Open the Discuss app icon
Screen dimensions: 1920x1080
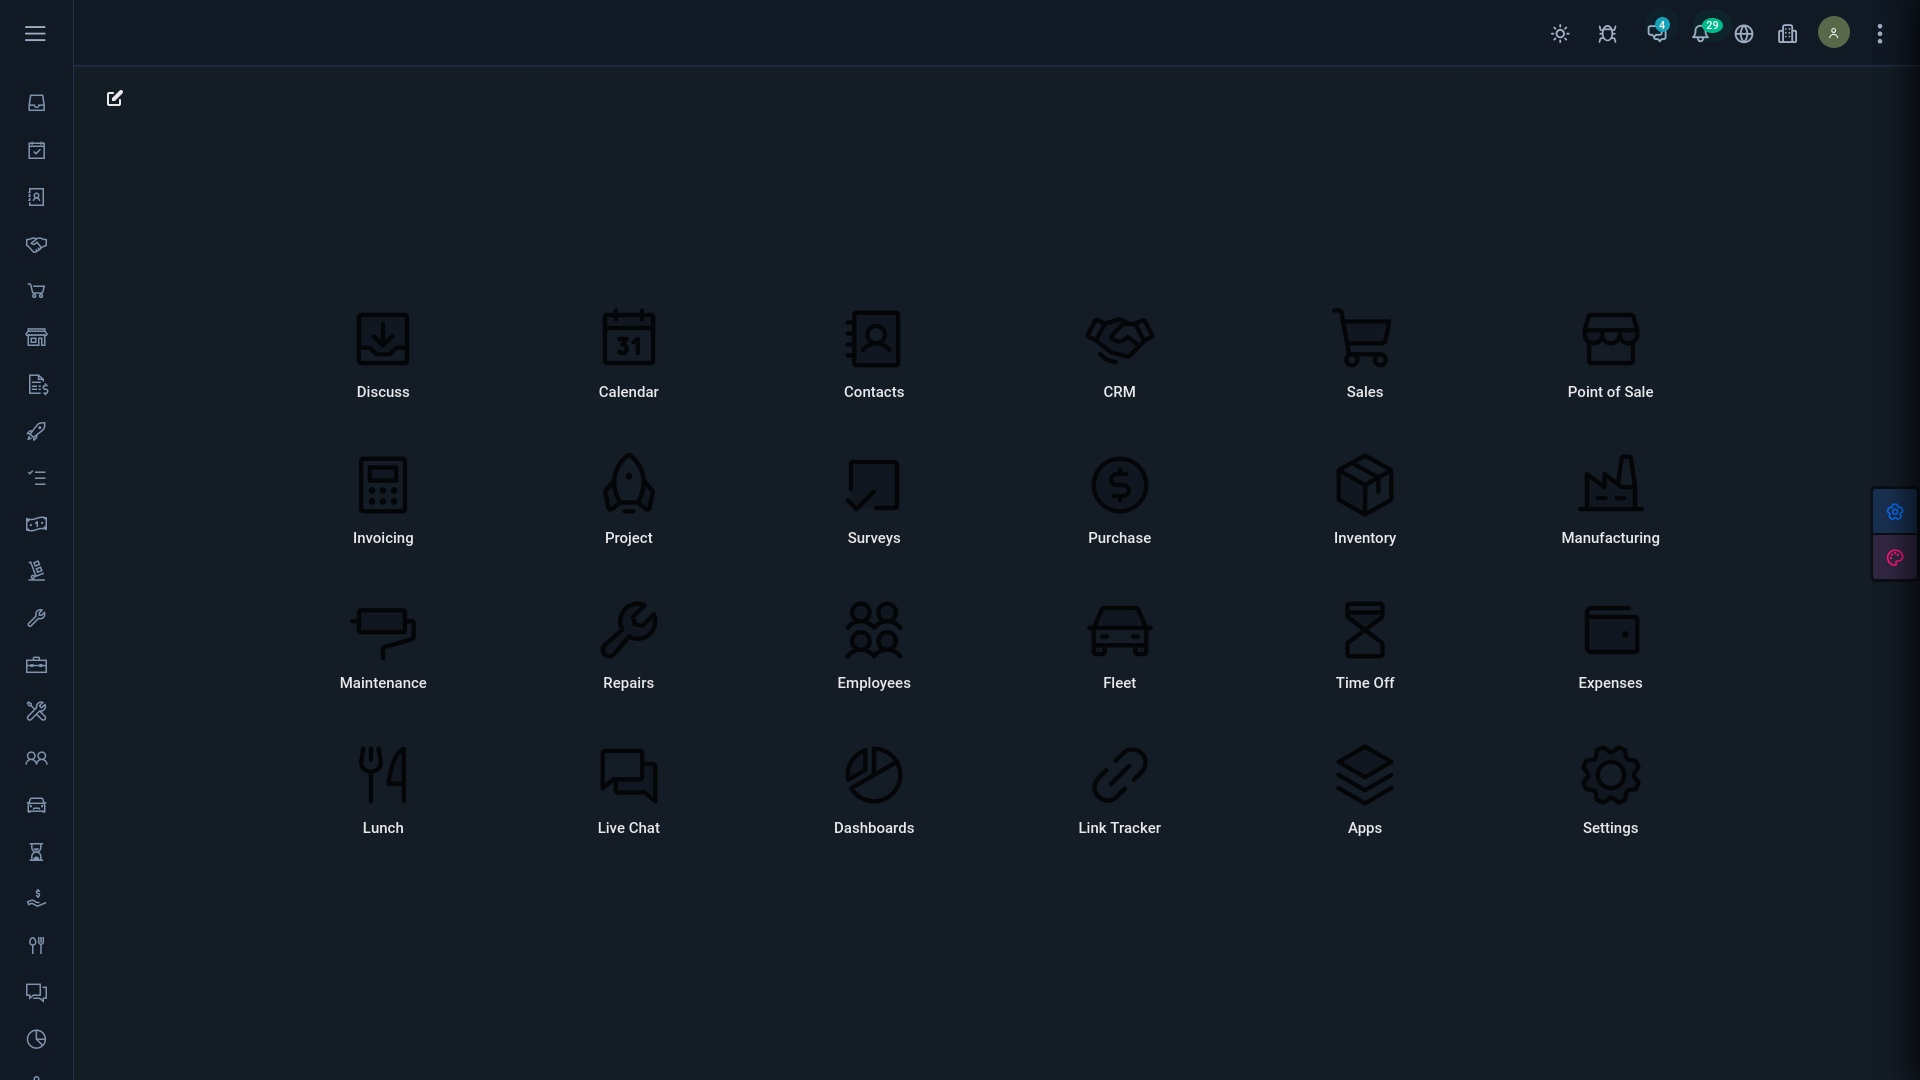click(x=383, y=339)
